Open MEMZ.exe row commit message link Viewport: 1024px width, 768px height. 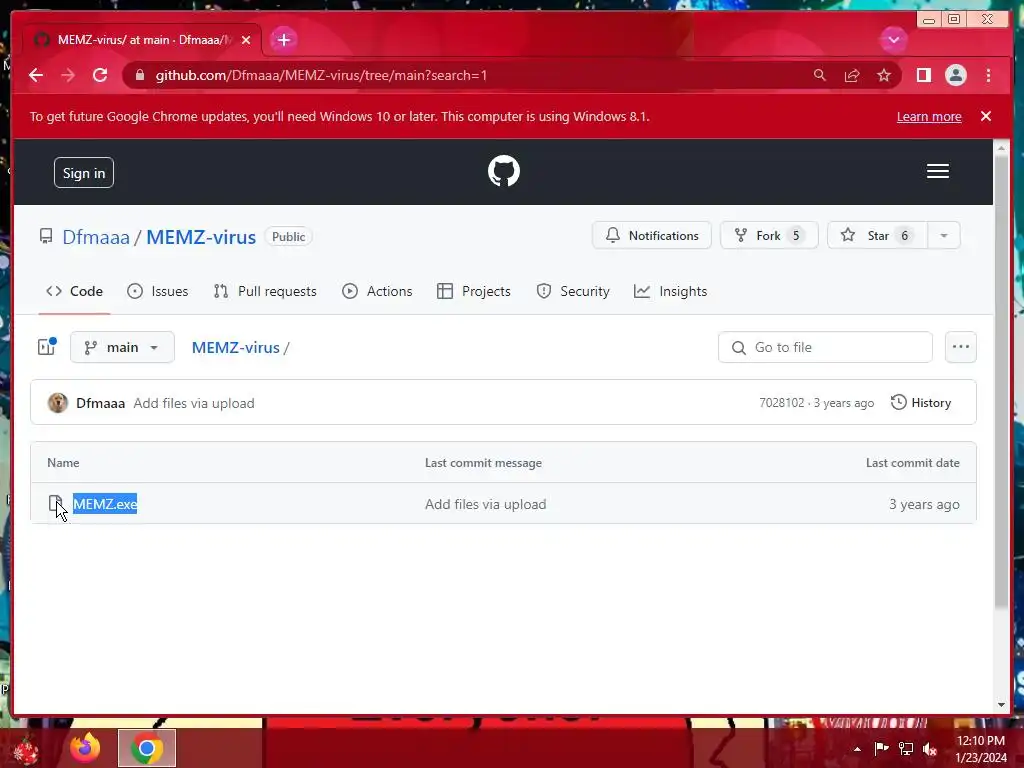coord(485,504)
